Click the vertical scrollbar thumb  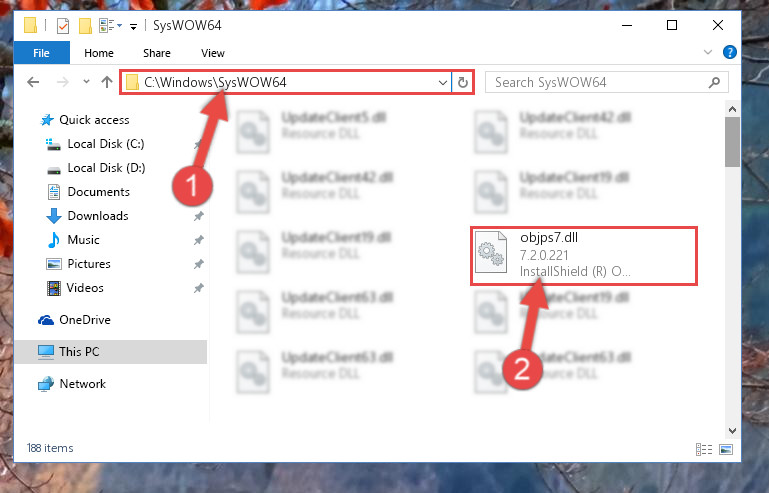pyautogui.click(x=732, y=142)
